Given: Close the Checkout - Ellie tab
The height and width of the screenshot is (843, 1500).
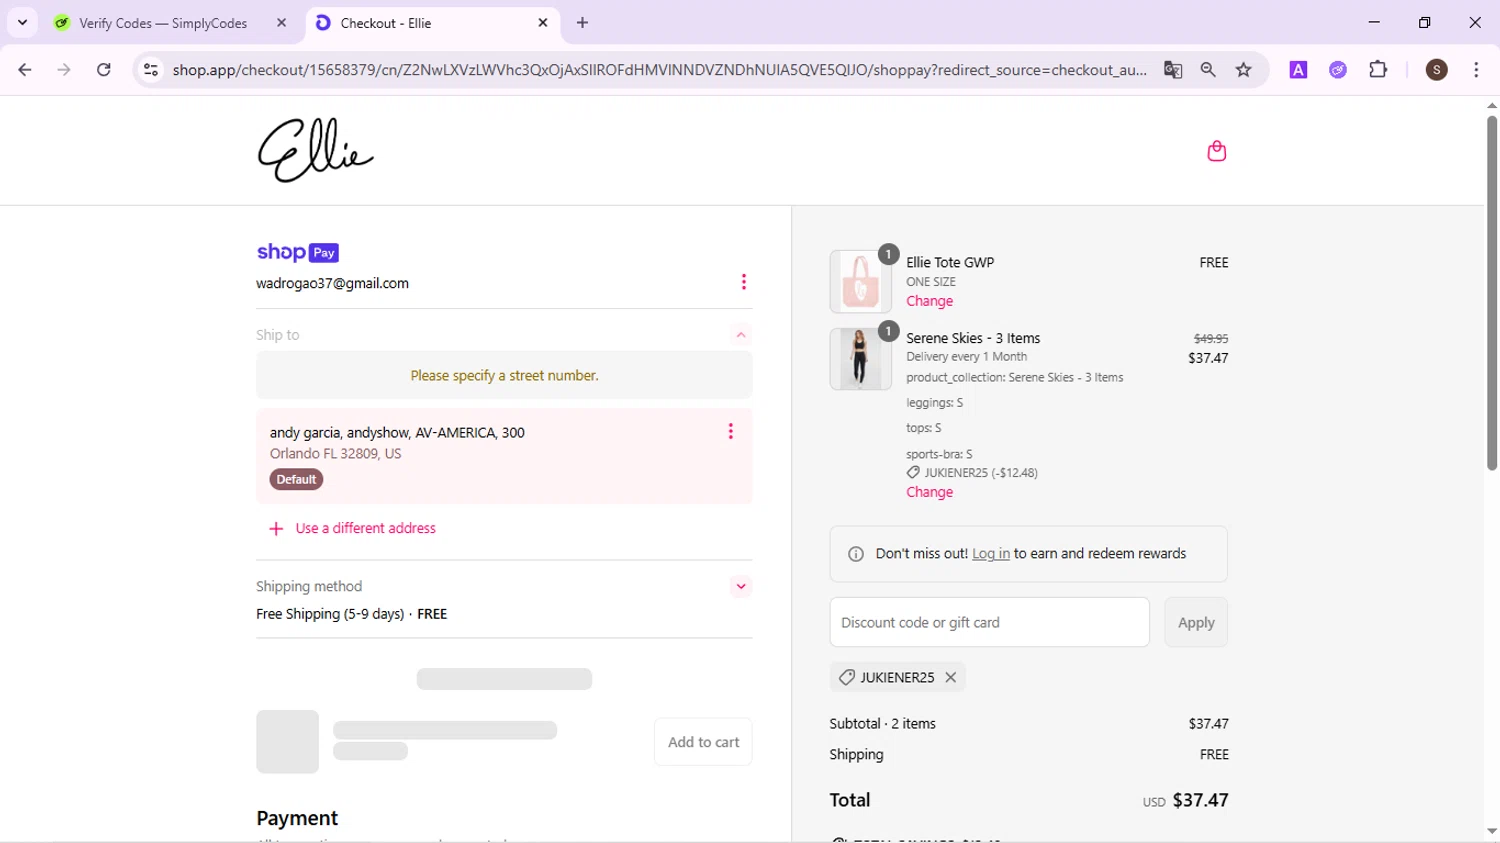Looking at the screenshot, I should click(543, 23).
